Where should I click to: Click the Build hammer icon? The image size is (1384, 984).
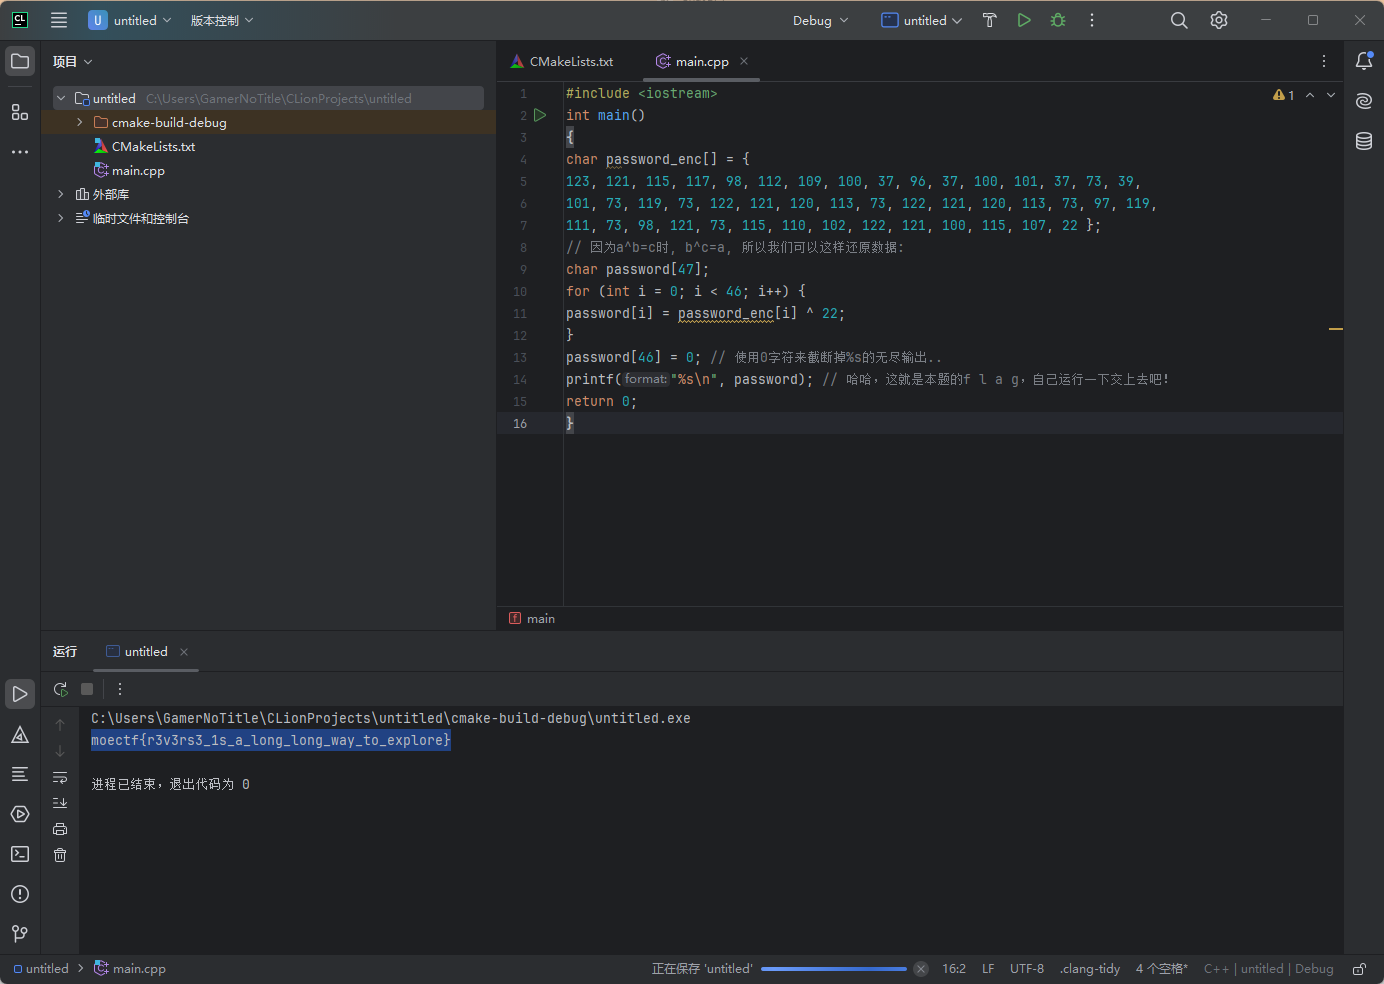click(989, 20)
